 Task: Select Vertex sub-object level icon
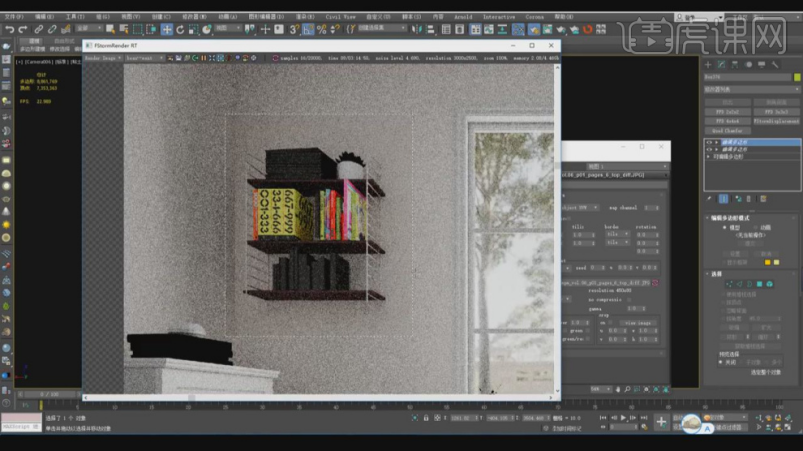(x=729, y=284)
